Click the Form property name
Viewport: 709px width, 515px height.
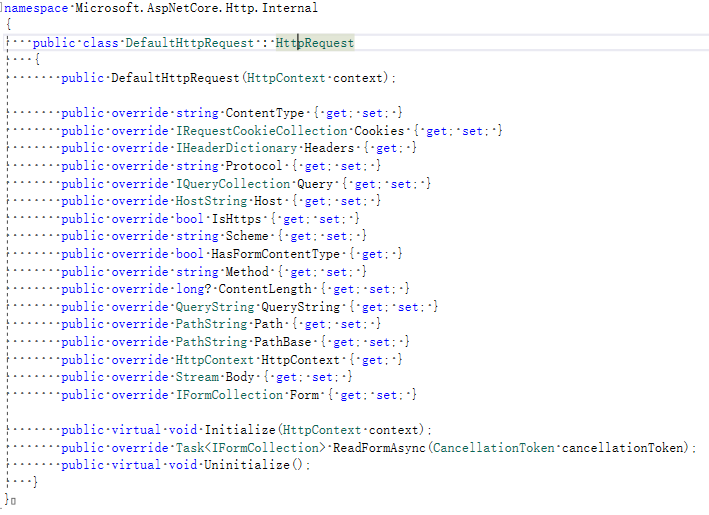(304, 395)
